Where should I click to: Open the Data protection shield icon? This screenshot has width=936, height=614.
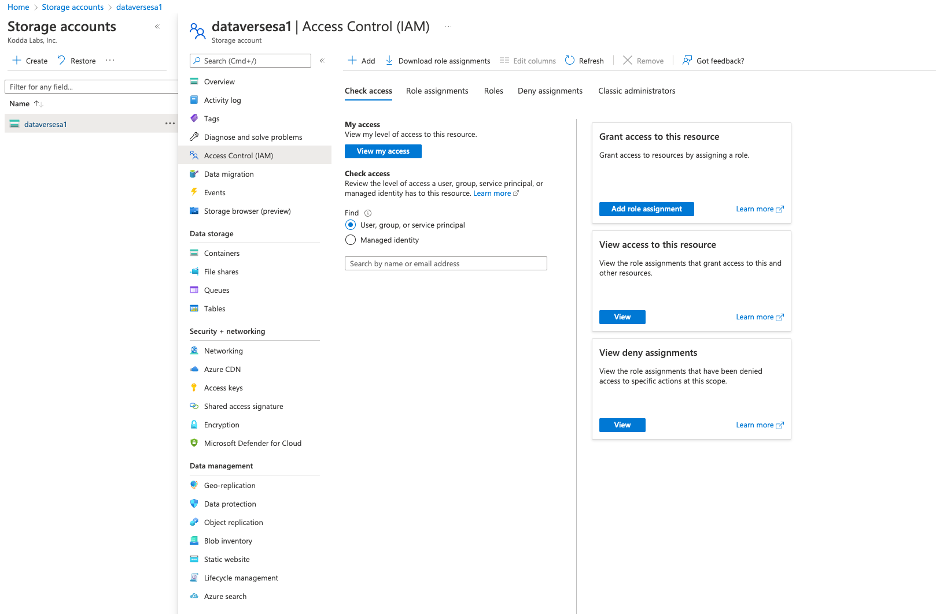click(x=194, y=504)
